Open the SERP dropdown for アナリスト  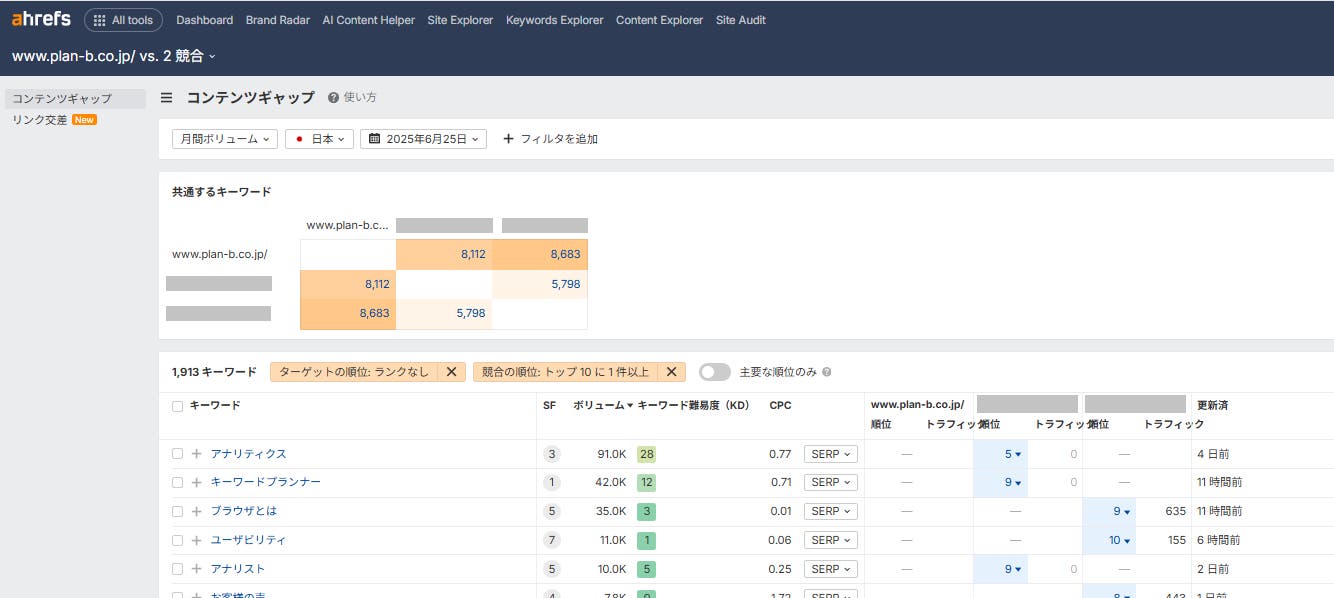pos(830,569)
